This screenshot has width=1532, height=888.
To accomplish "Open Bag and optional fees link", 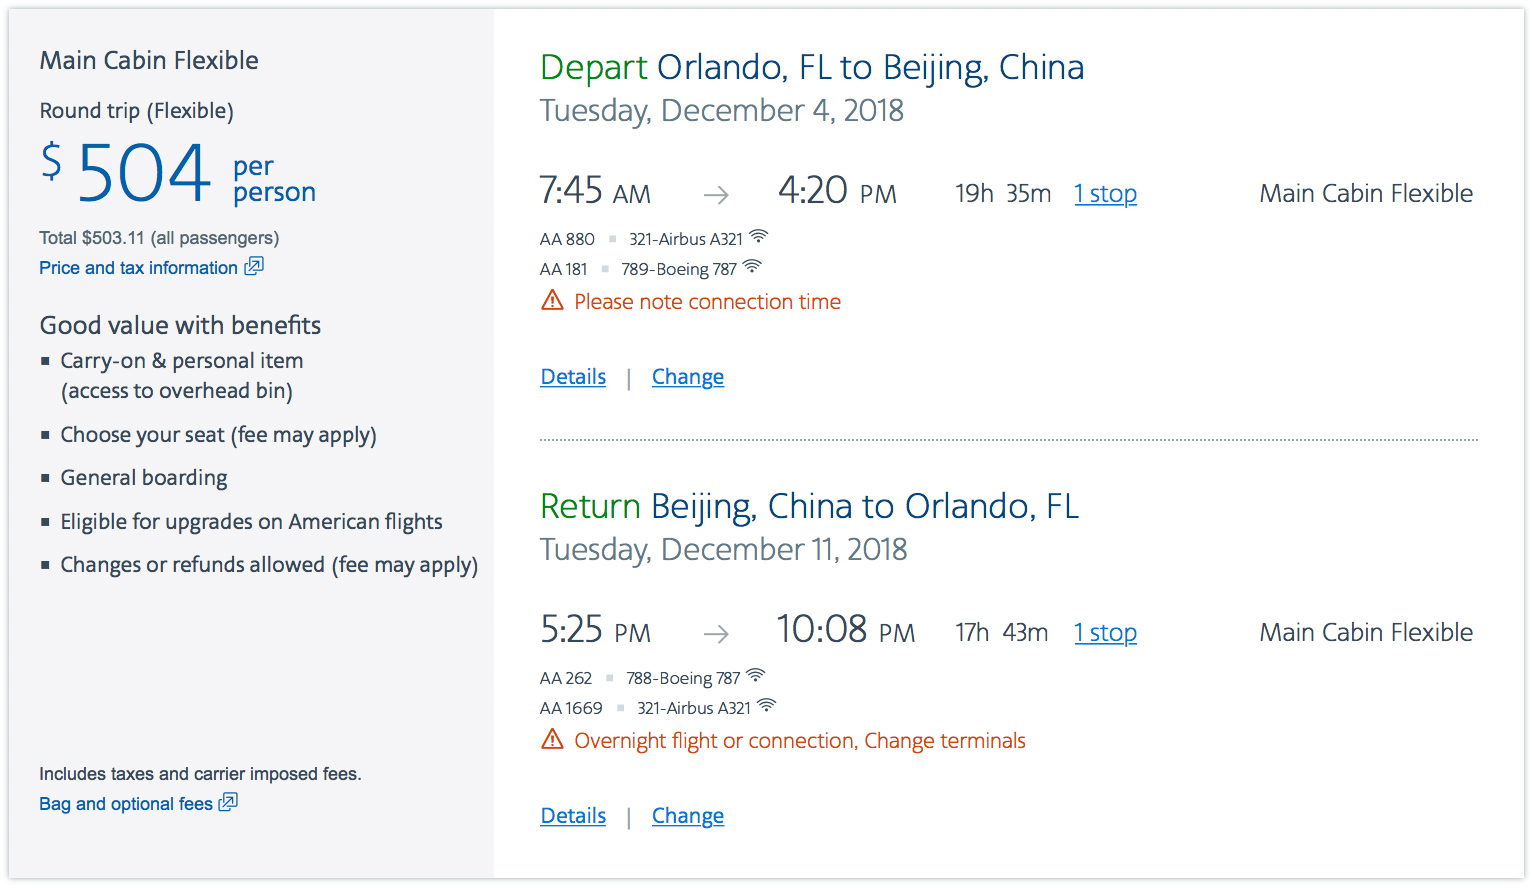I will click(x=126, y=804).
